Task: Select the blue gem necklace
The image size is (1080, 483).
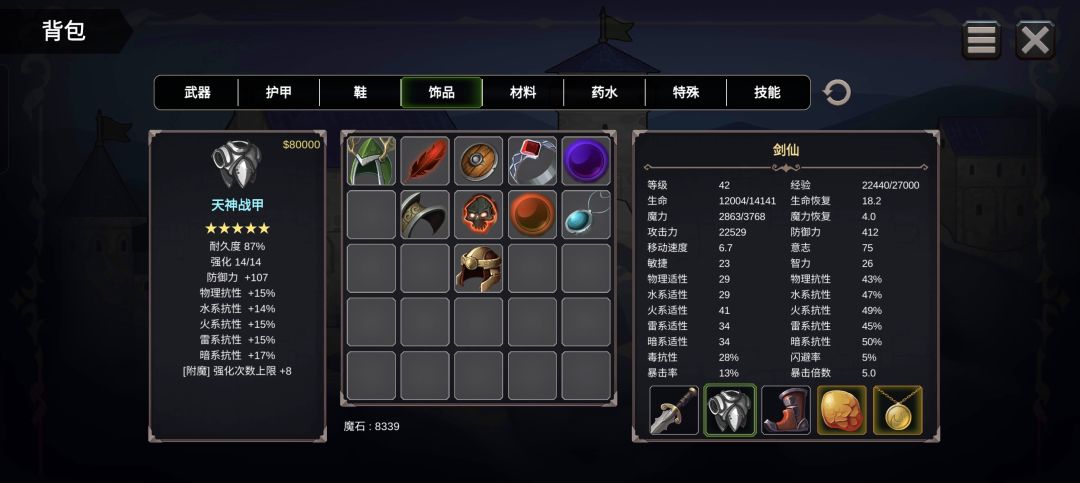Action: [586, 214]
